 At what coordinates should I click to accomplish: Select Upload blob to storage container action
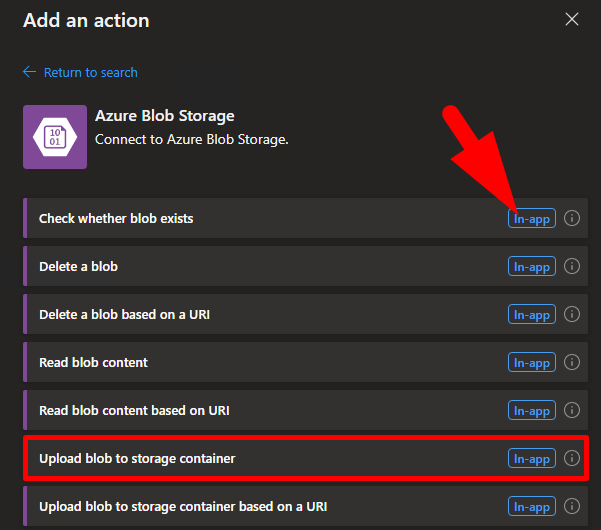[x=137, y=458]
